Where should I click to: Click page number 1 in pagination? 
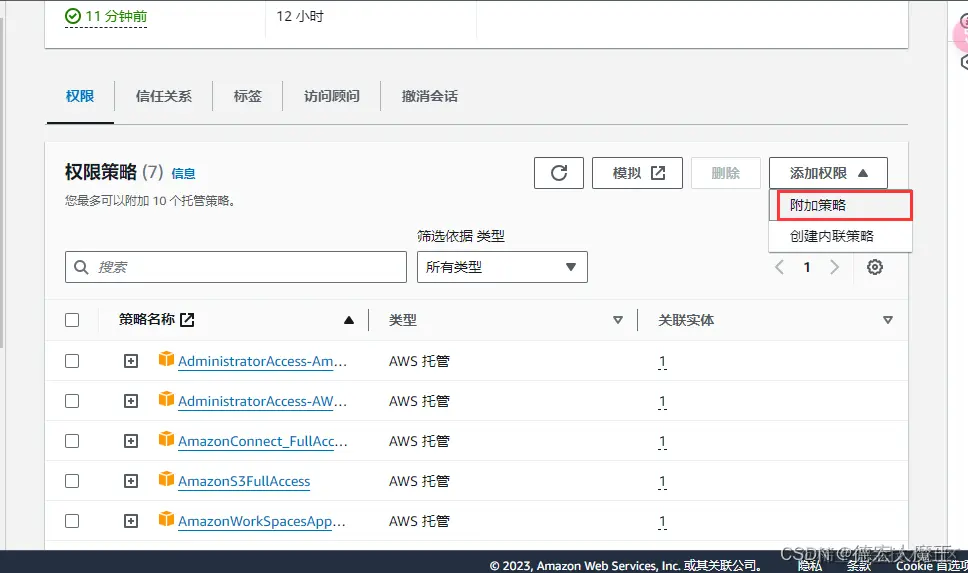806,267
